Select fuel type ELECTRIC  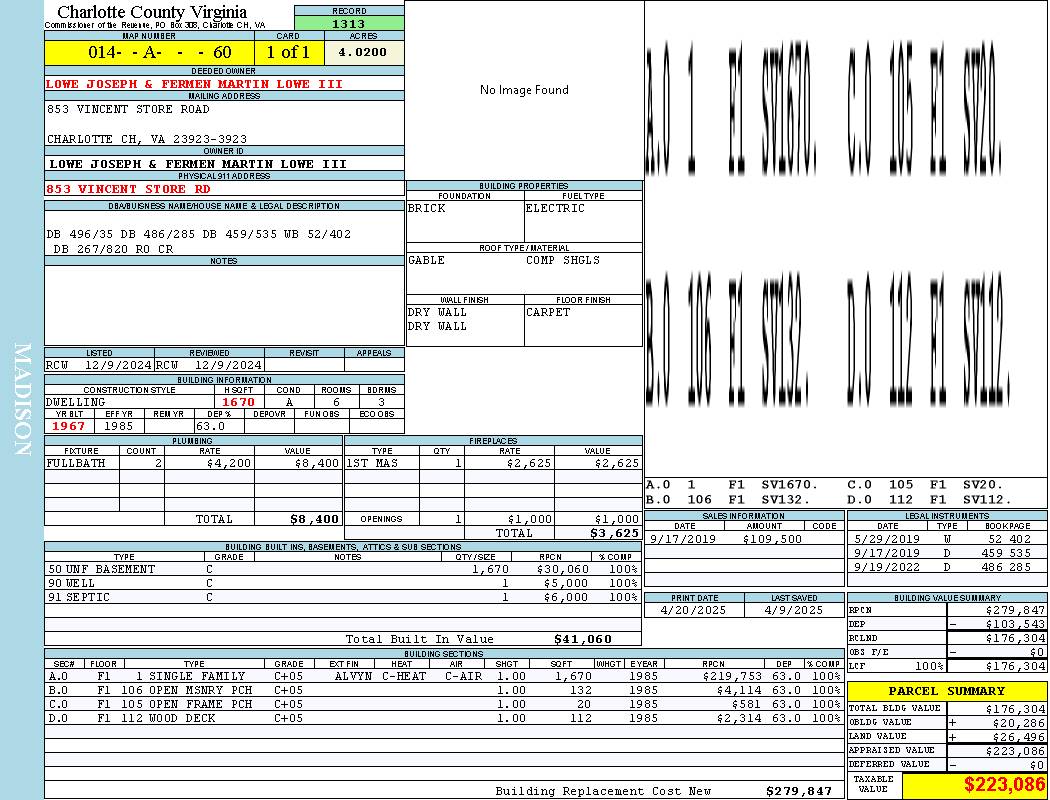555,208
